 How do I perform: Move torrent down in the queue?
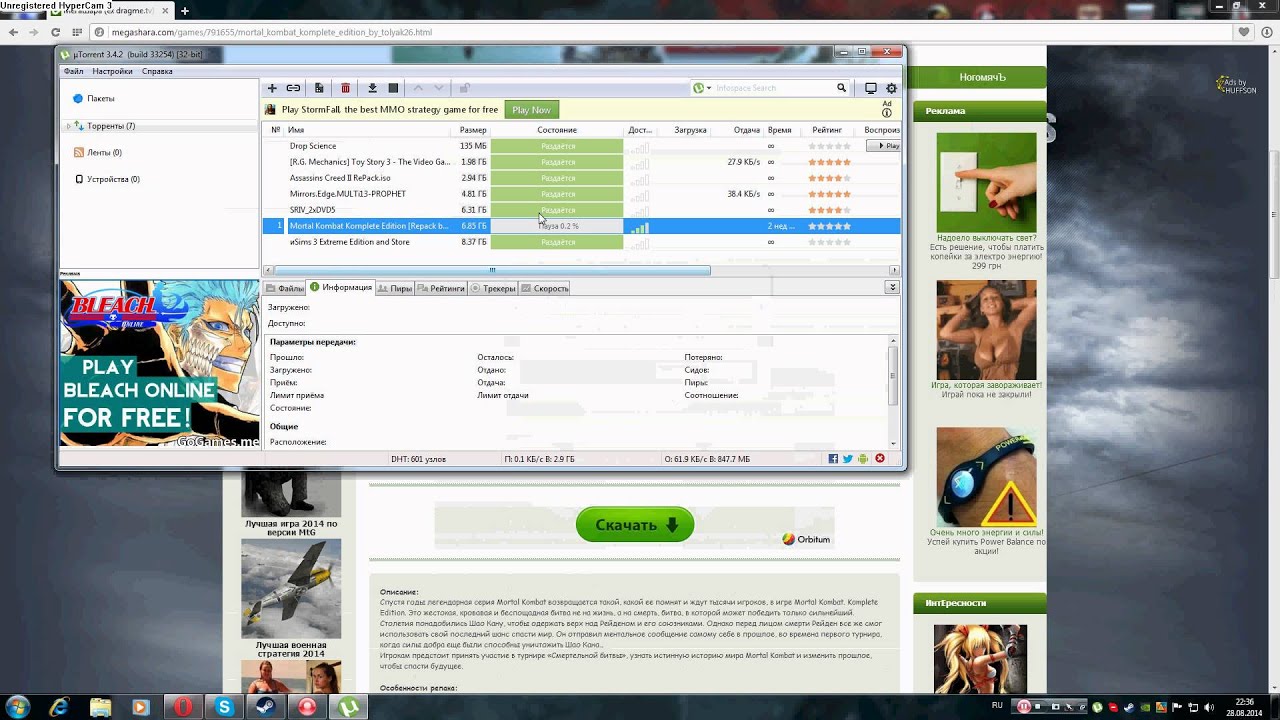439,88
